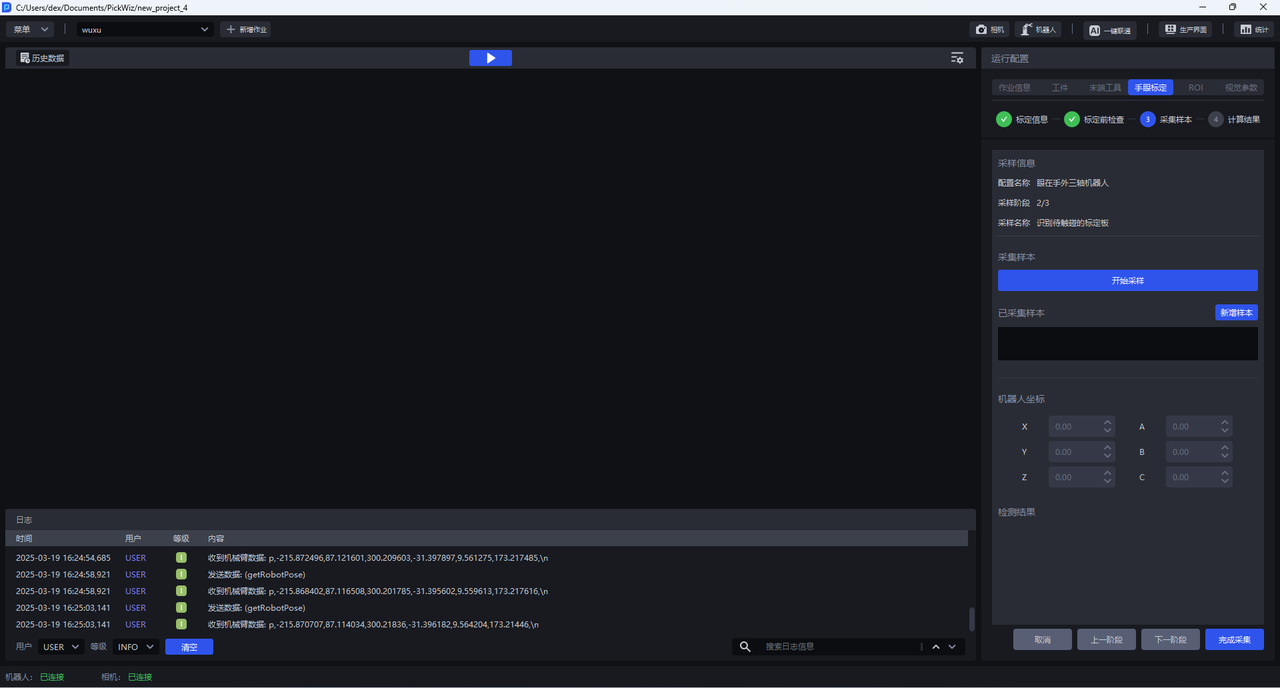
Task: Expand the 菜单 menu dropdown
Action: click(30, 30)
